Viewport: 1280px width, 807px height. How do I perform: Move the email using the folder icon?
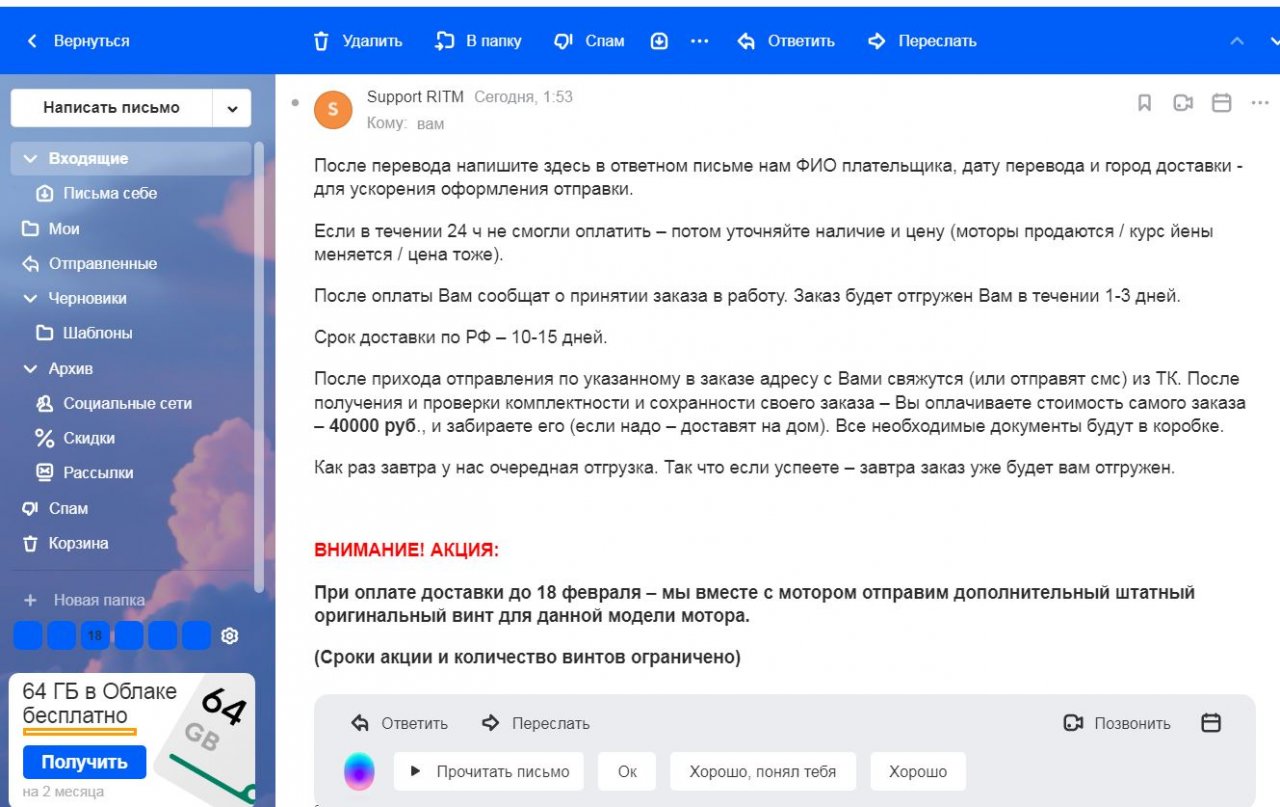pos(445,41)
